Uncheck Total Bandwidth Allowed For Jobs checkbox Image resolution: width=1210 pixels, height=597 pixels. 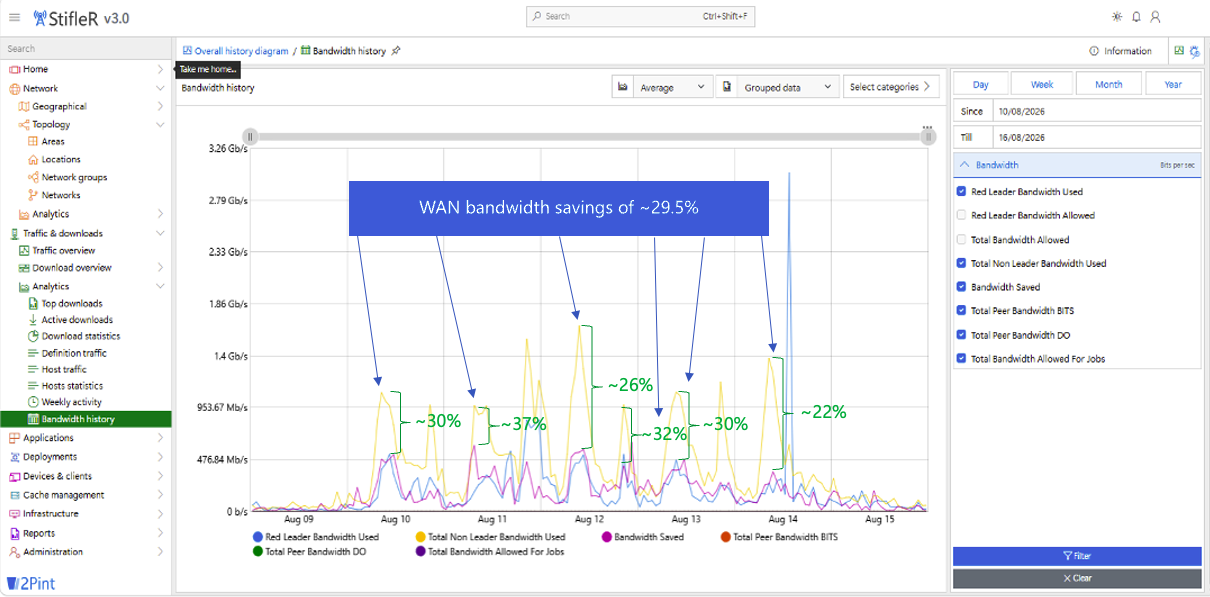[961, 358]
